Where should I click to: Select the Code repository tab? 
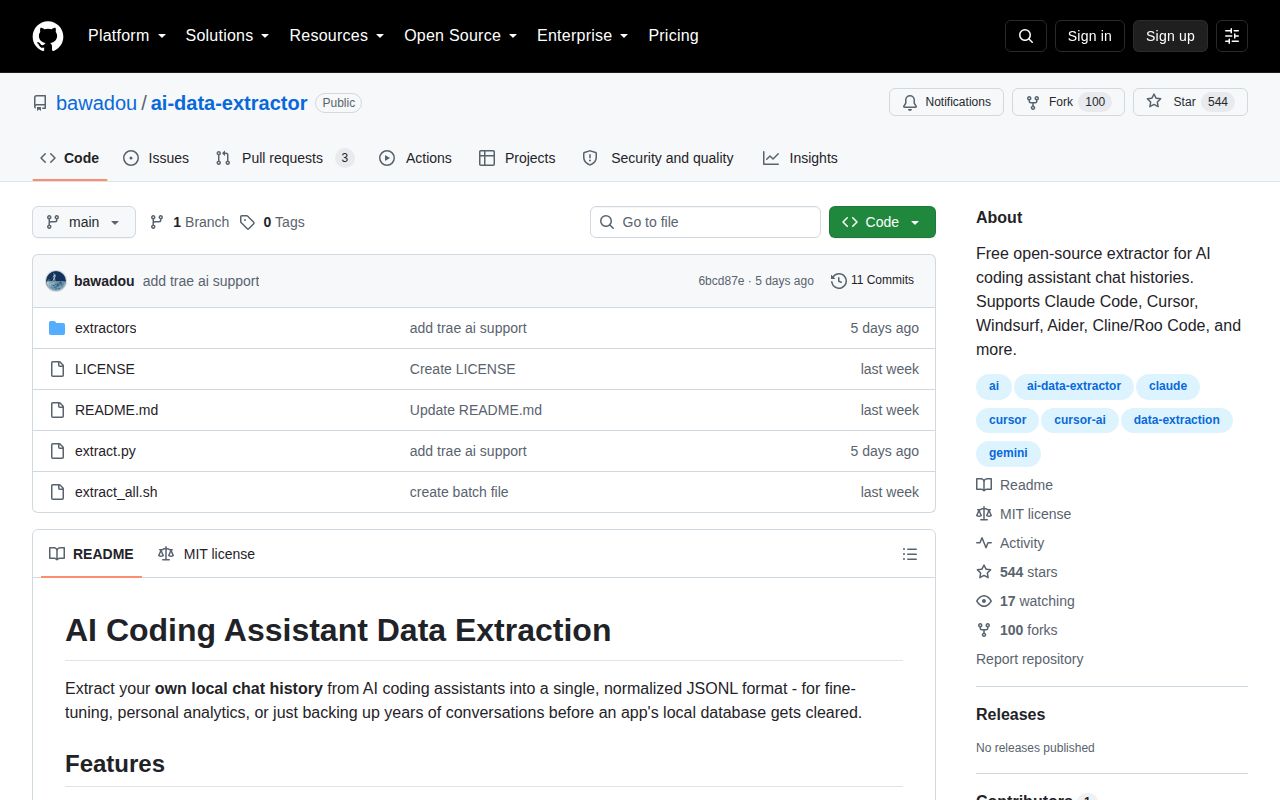pos(70,158)
